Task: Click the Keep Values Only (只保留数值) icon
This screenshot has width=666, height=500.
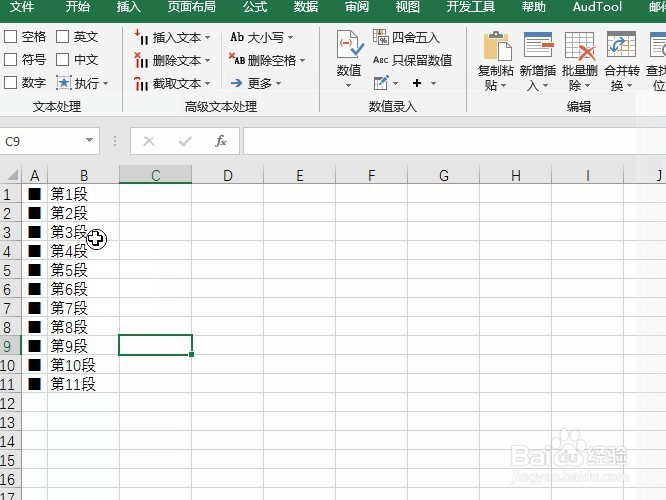Action: [381, 60]
